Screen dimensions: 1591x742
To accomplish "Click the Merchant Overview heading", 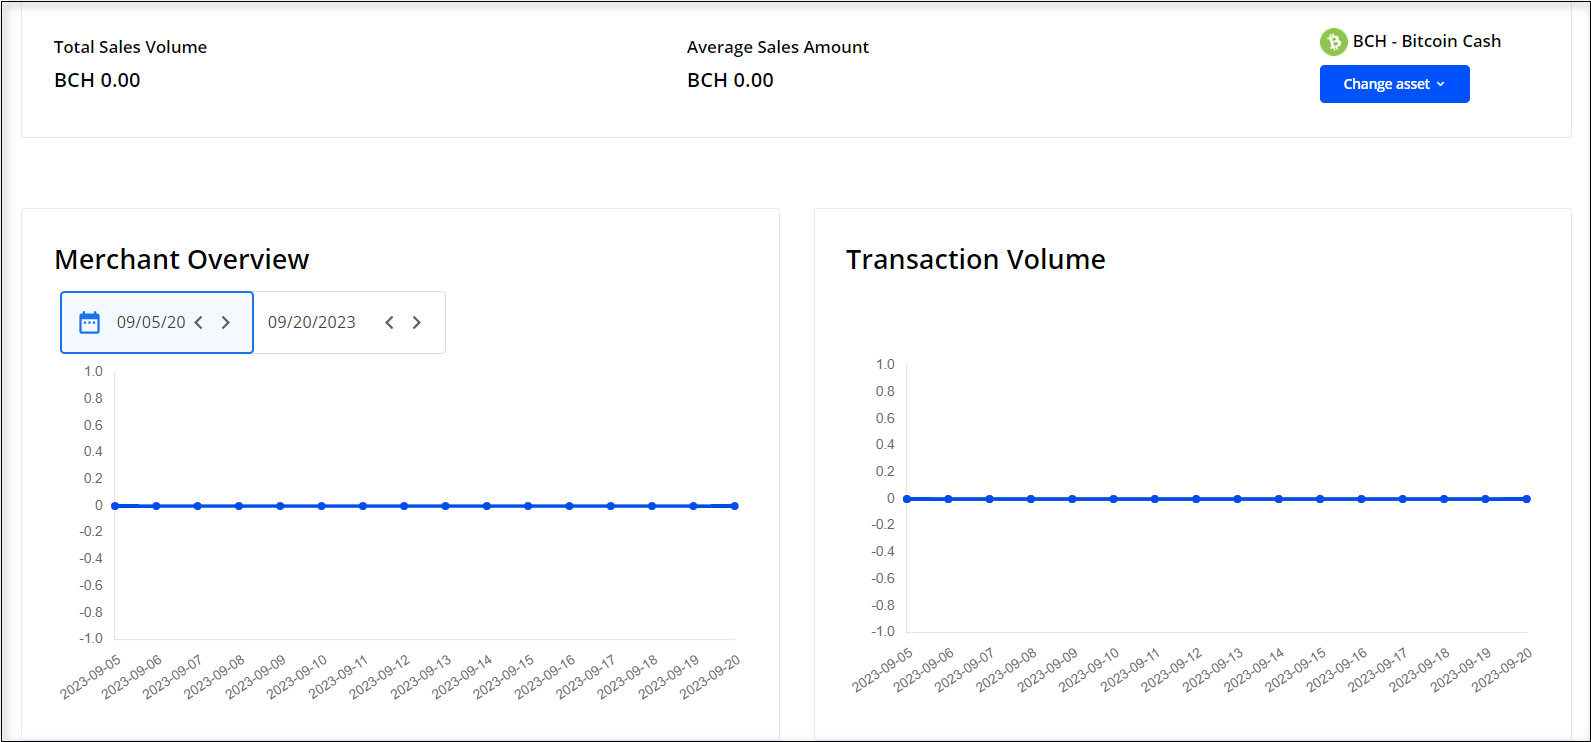I will pyautogui.click(x=182, y=259).
